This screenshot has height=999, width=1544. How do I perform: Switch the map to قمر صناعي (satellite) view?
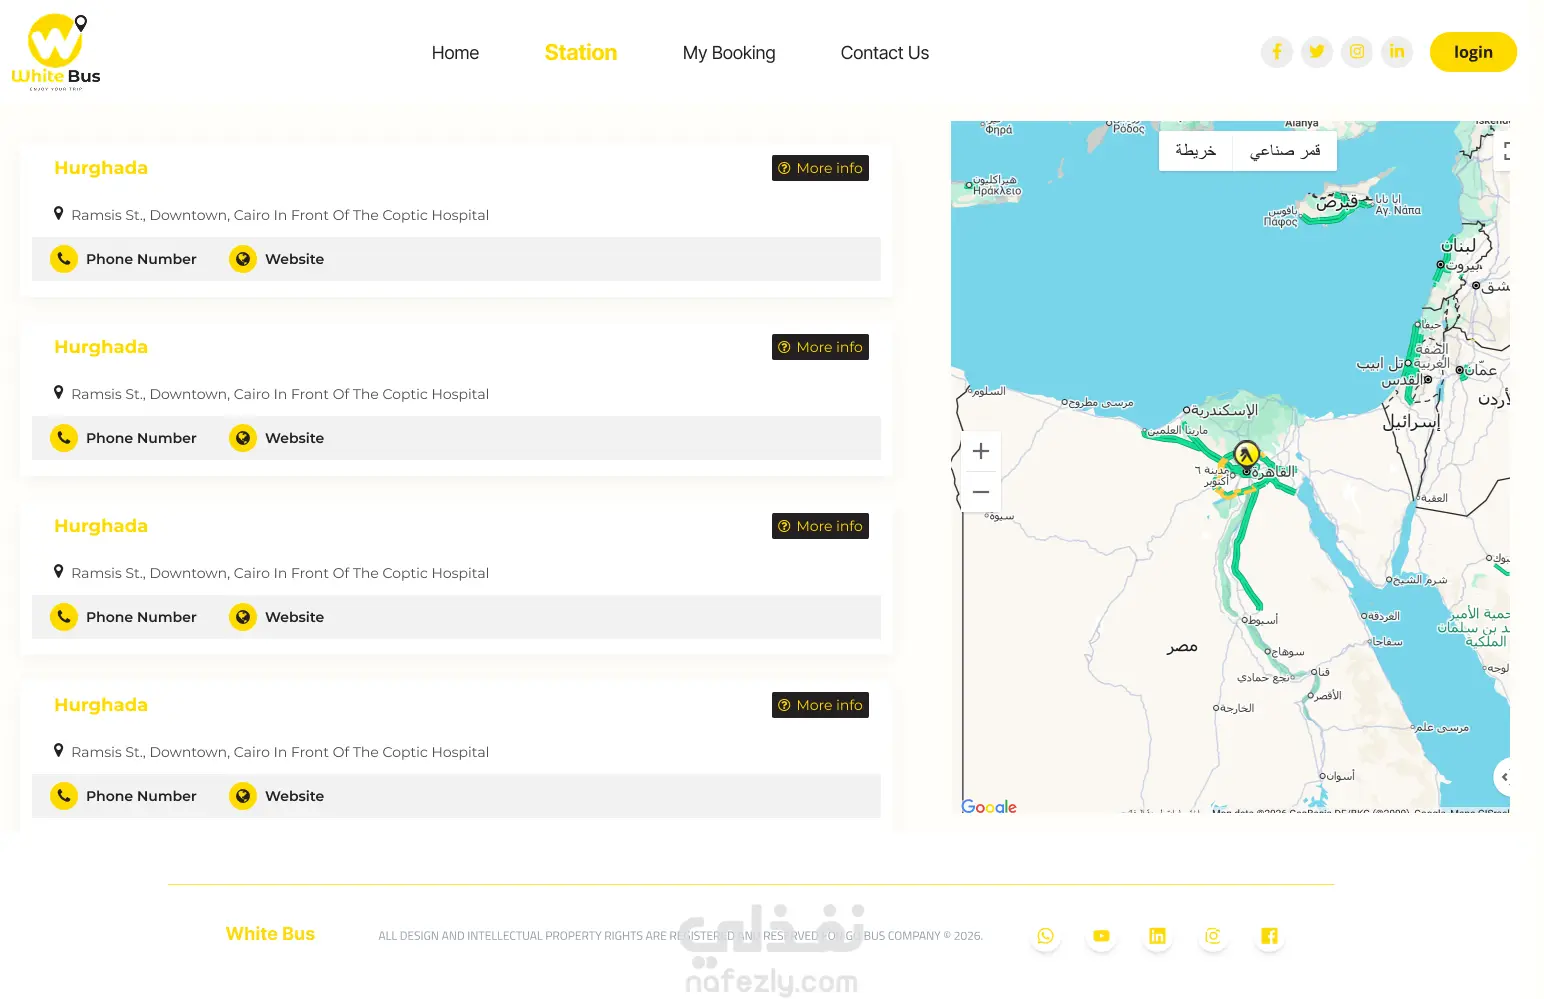pyautogui.click(x=1285, y=151)
